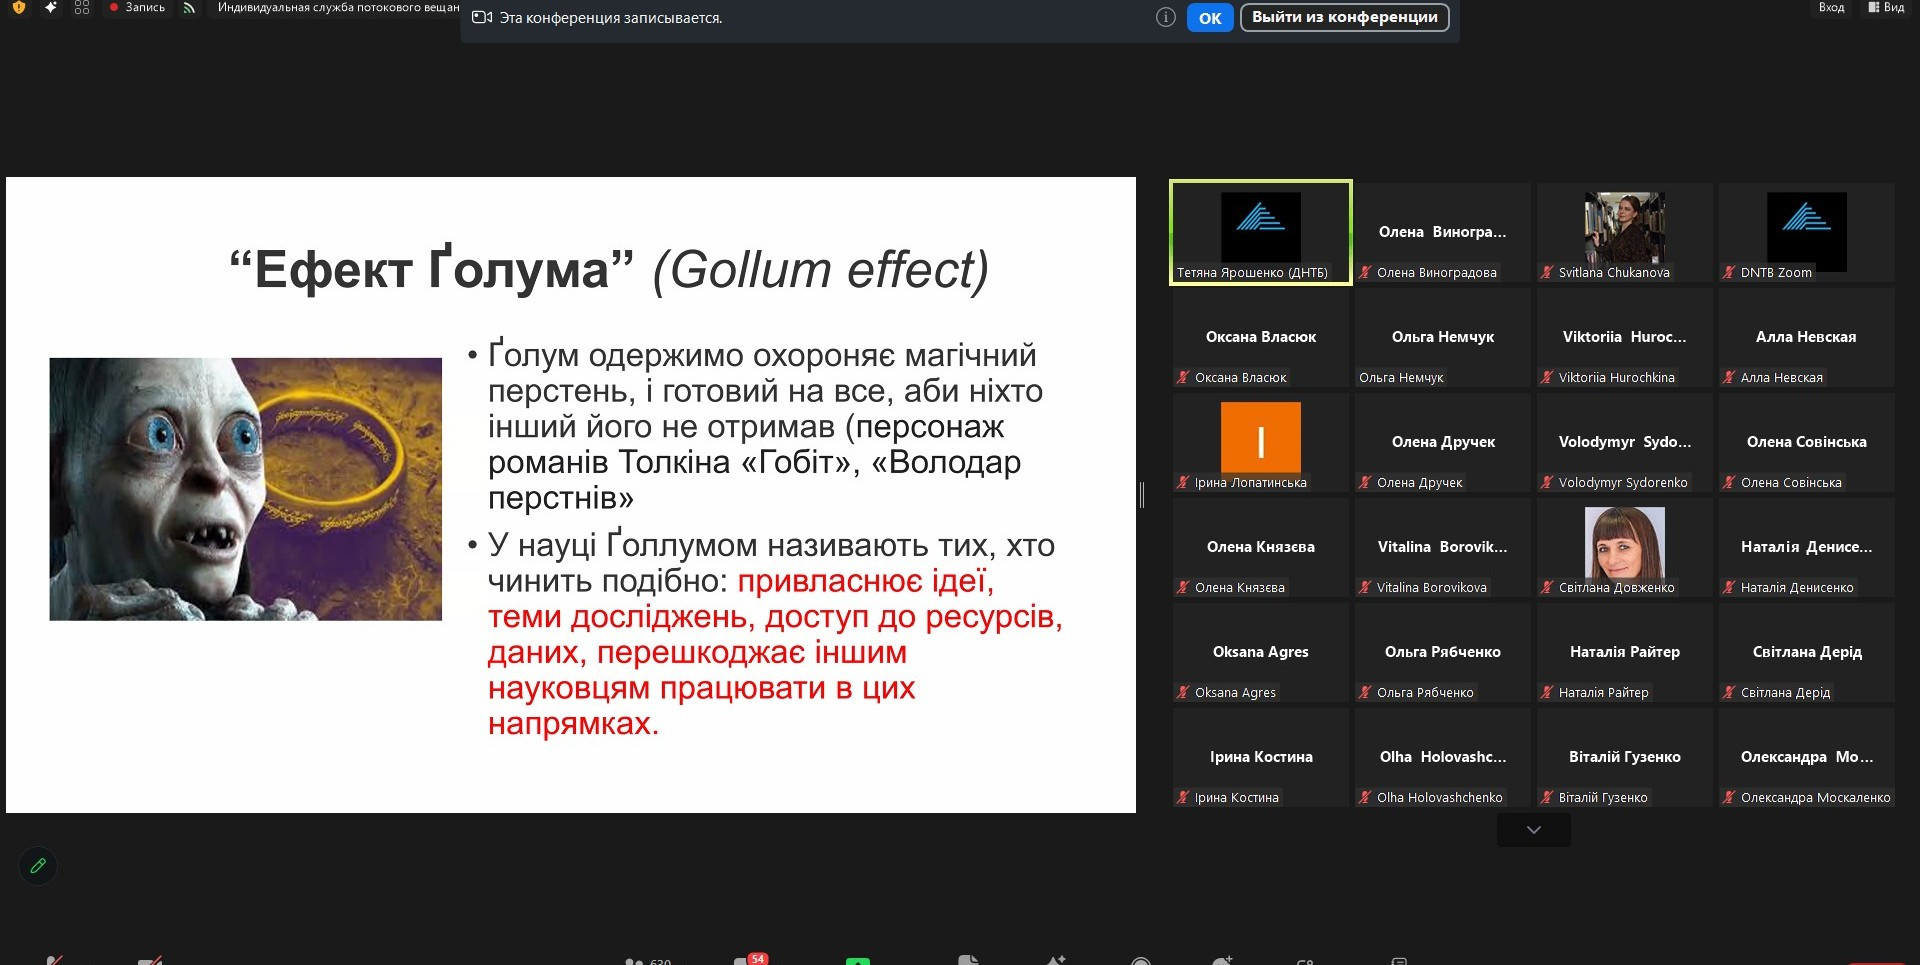
Task: Click the camera icon in the recording notice
Action: coord(482,18)
